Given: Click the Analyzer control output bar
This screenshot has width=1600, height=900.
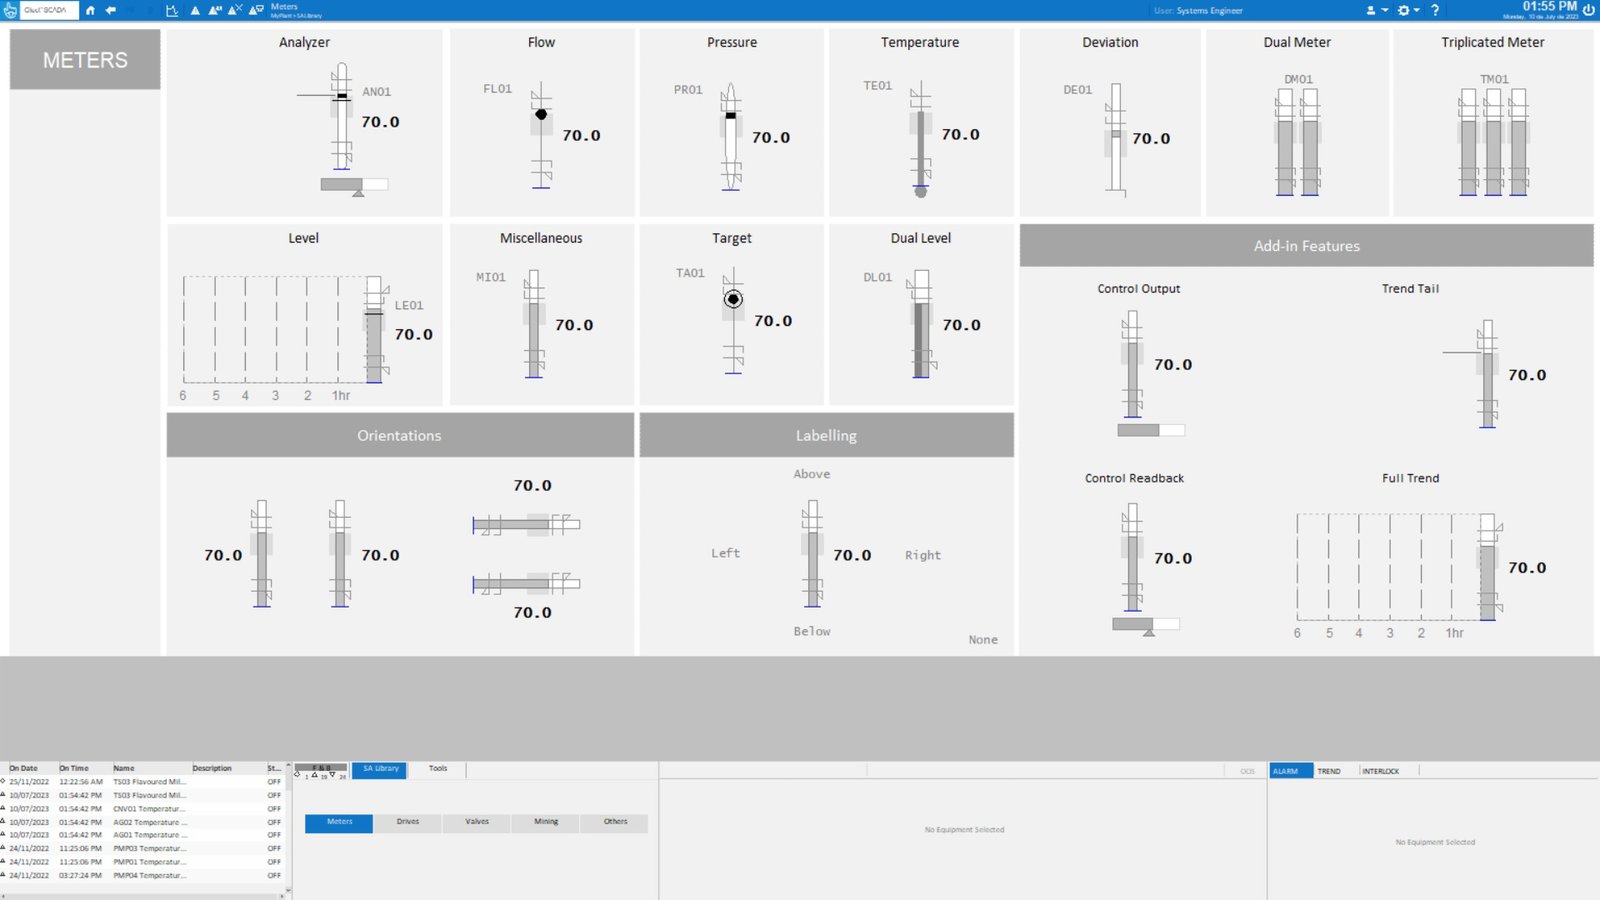Looking at the screenshot, I should click(x=354, y=185).
